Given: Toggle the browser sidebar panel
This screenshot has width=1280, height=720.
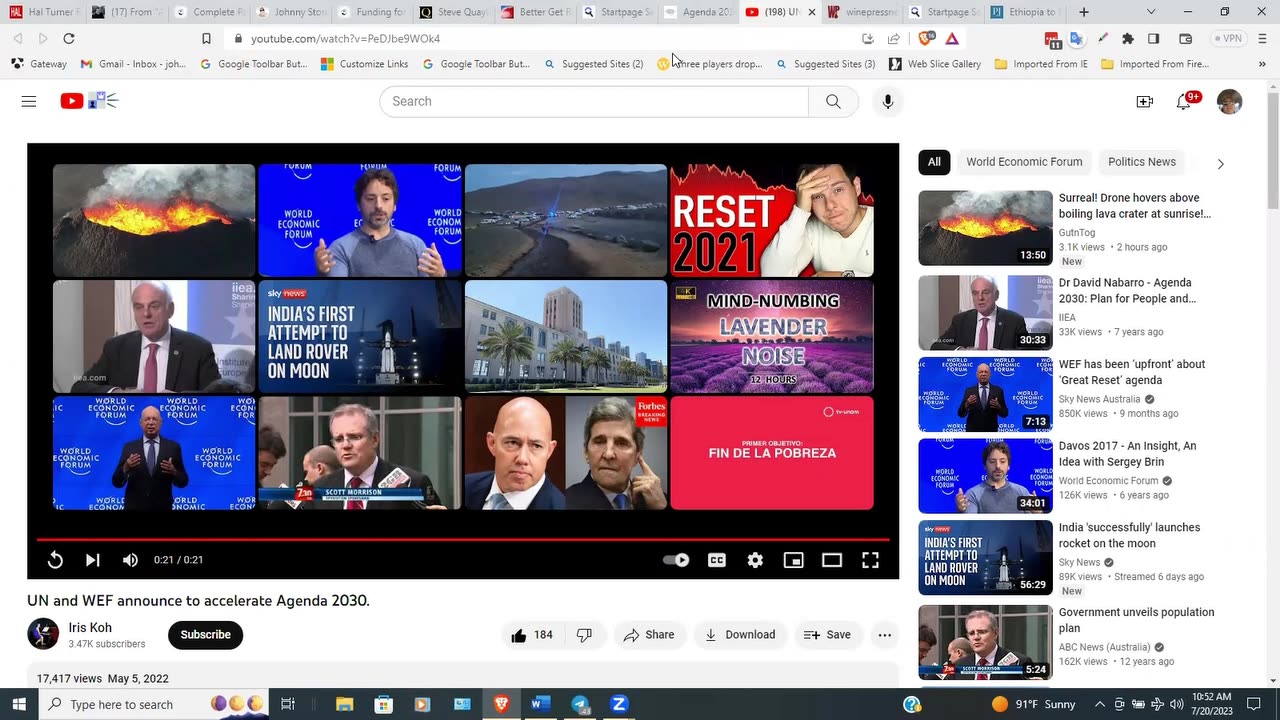Looking at the screenshot, I should (1153, 38).
